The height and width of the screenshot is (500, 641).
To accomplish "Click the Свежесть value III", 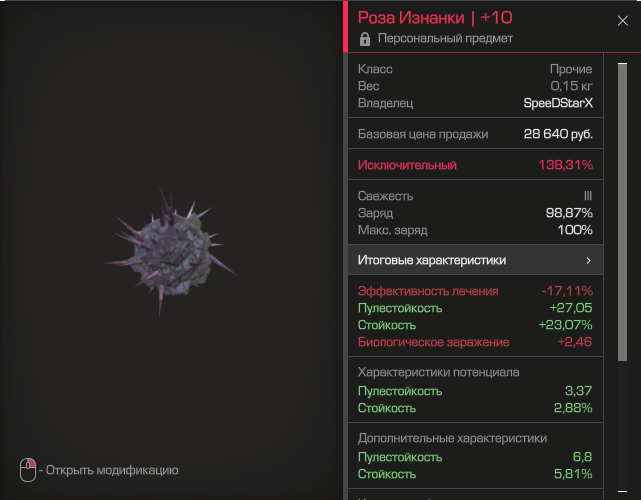I will [588, 196].
